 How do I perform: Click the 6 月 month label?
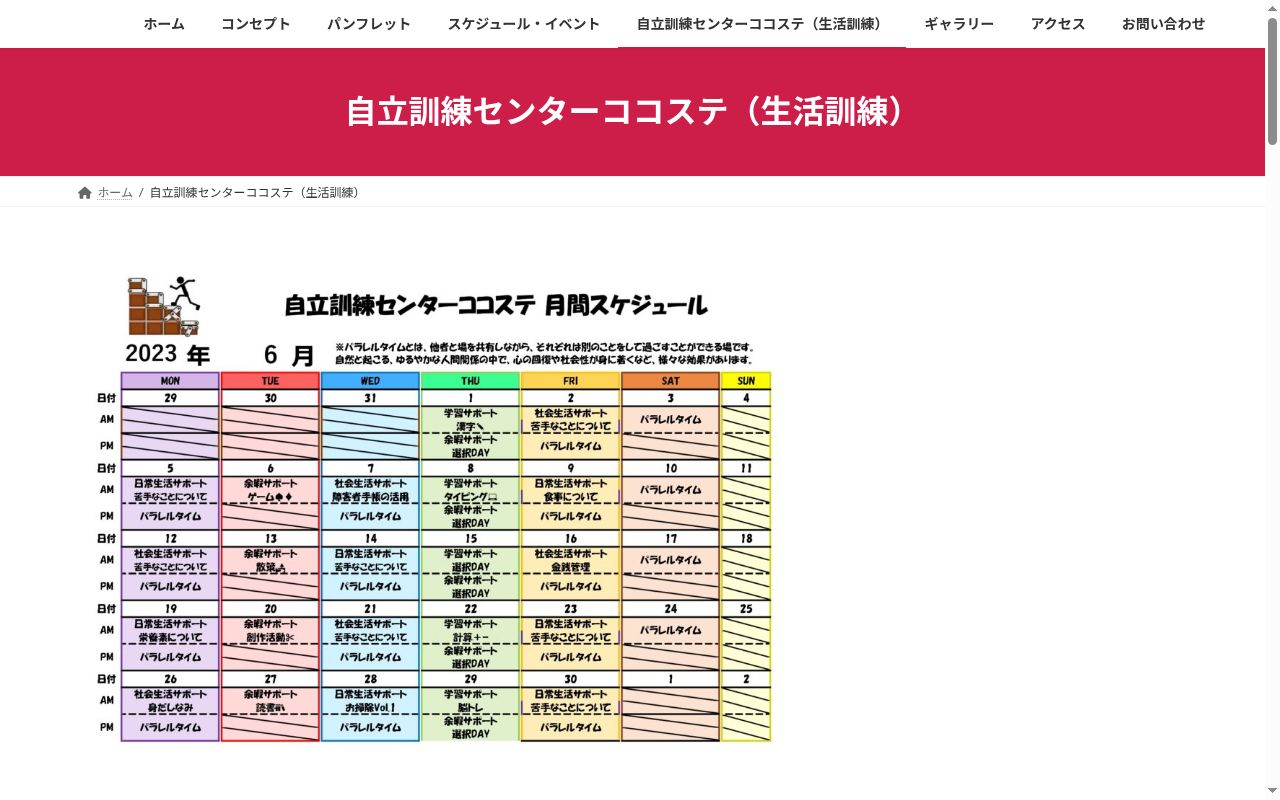289,355
